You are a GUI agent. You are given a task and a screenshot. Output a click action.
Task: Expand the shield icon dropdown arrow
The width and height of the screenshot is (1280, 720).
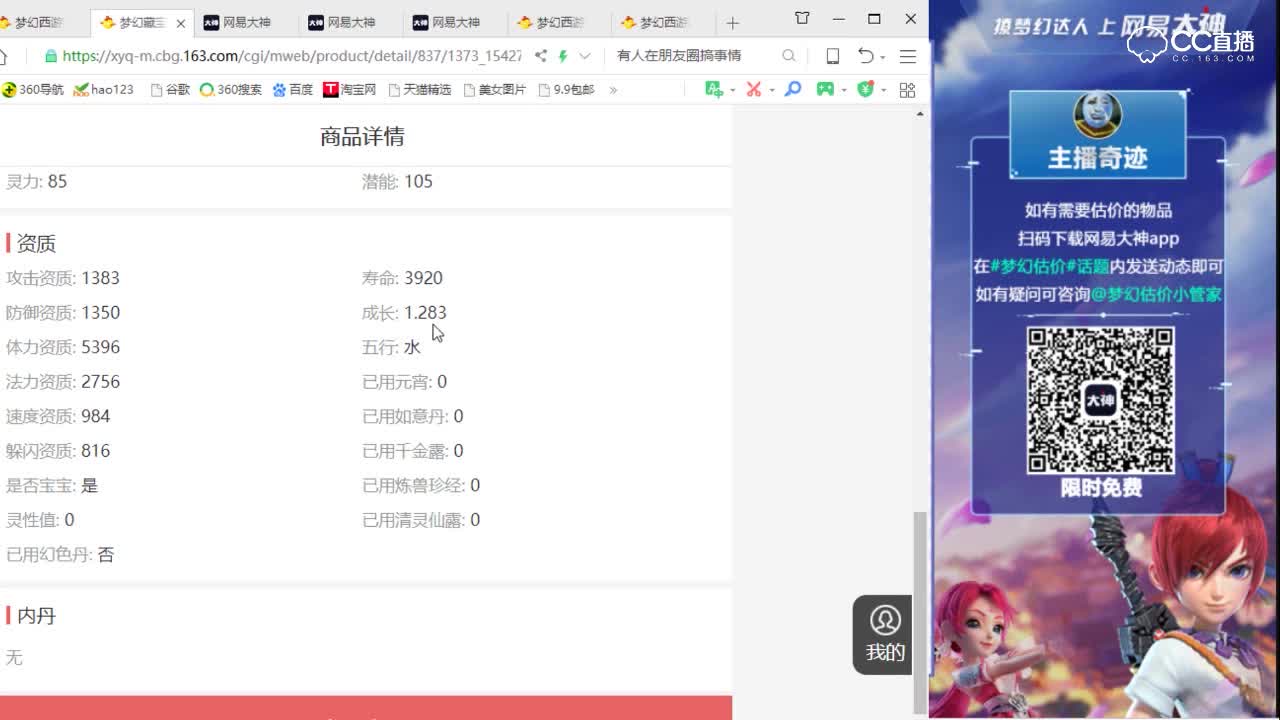[883, 91]
